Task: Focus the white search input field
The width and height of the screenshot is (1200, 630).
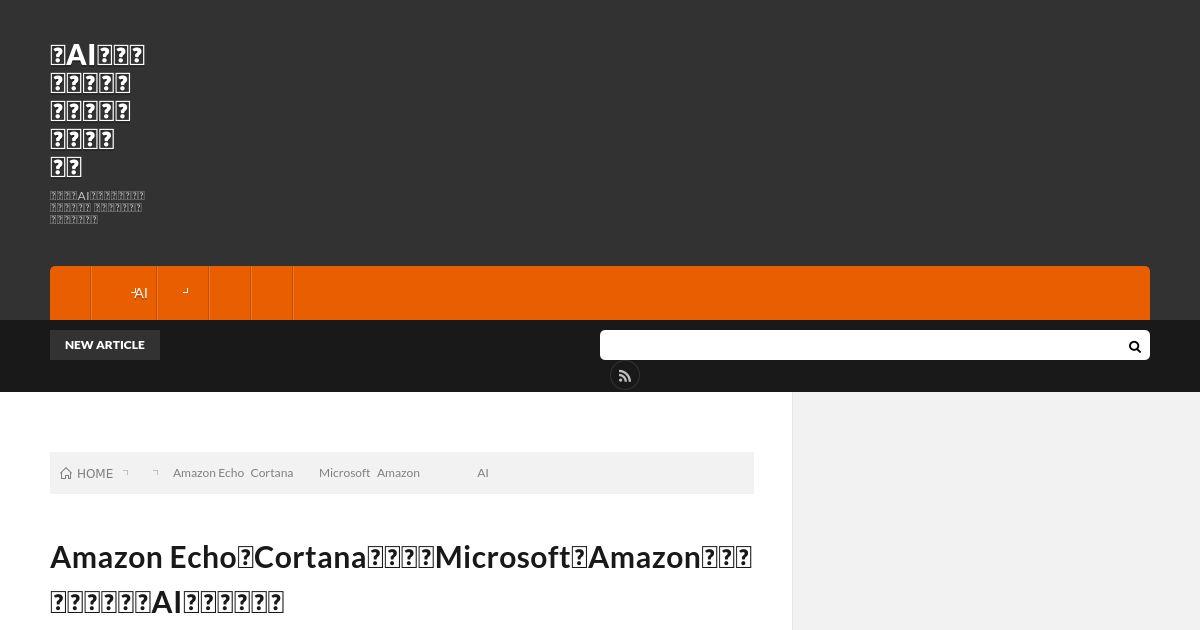Action: [x=860, y=345]
